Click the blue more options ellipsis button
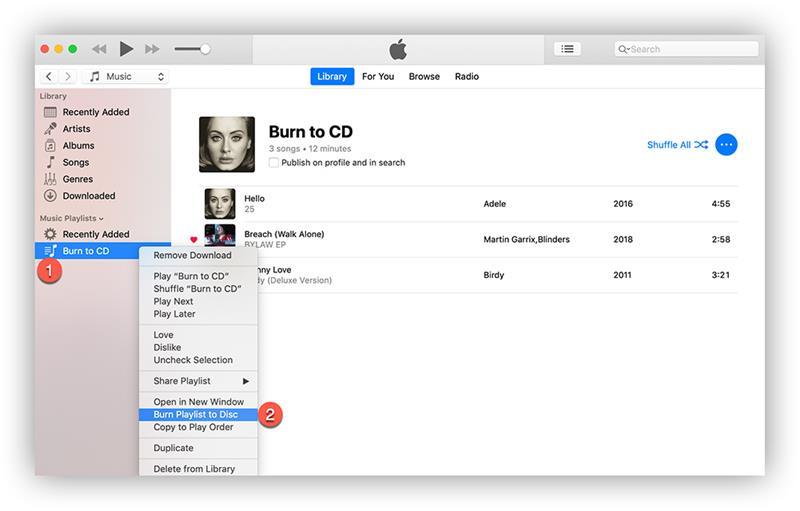The image size is (800, 511). pyautogui.click(x=726, y=145)
